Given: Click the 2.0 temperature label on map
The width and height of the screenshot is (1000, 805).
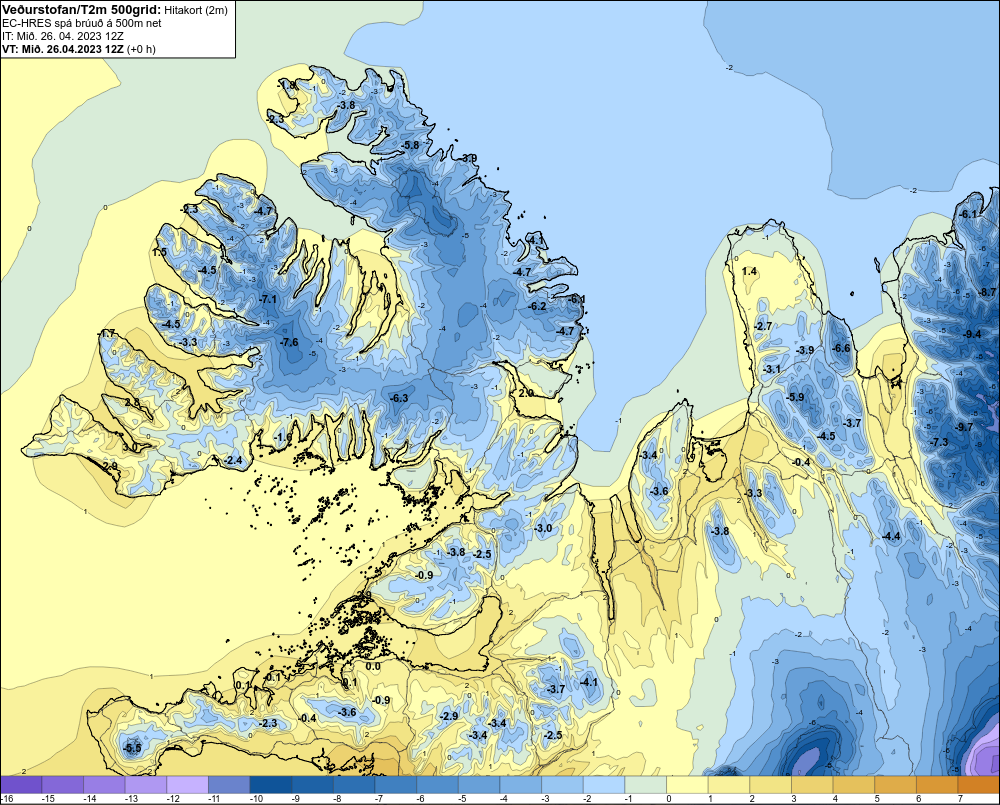Looking at the screenshot, I should pyautogui.click(x=526, y=393).
